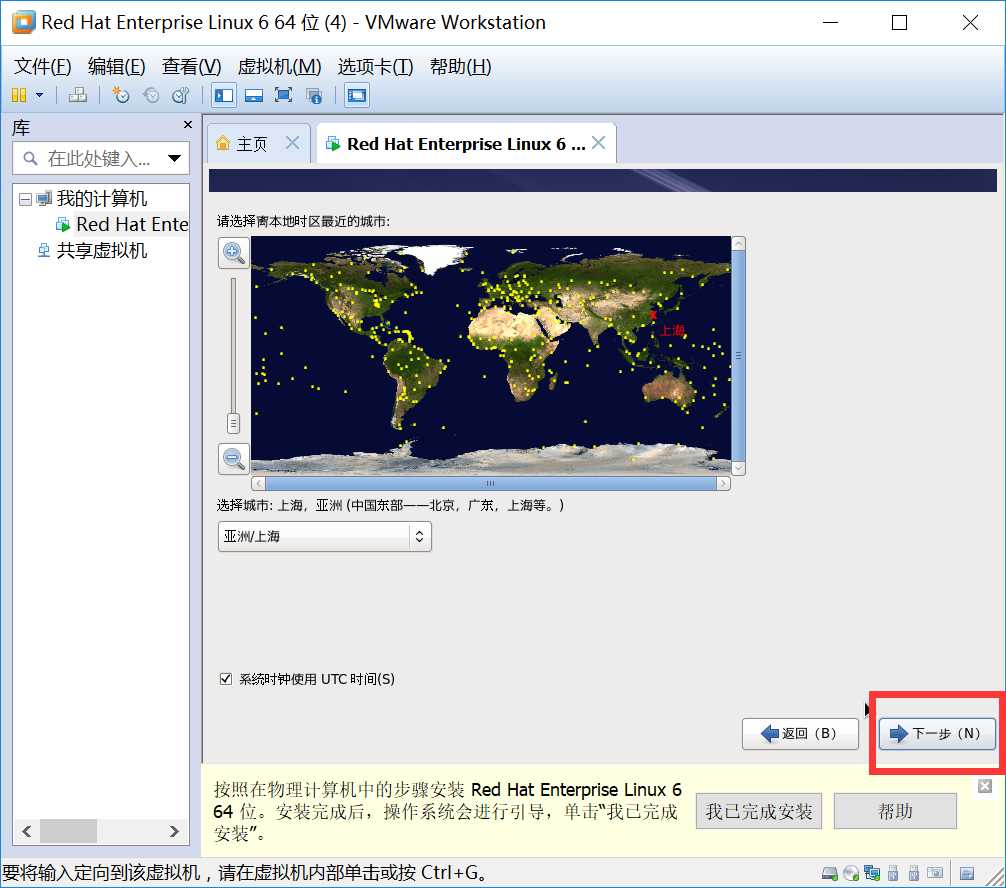
Task: Click the map zoom-out magnifier
Action: pos(234,459)
